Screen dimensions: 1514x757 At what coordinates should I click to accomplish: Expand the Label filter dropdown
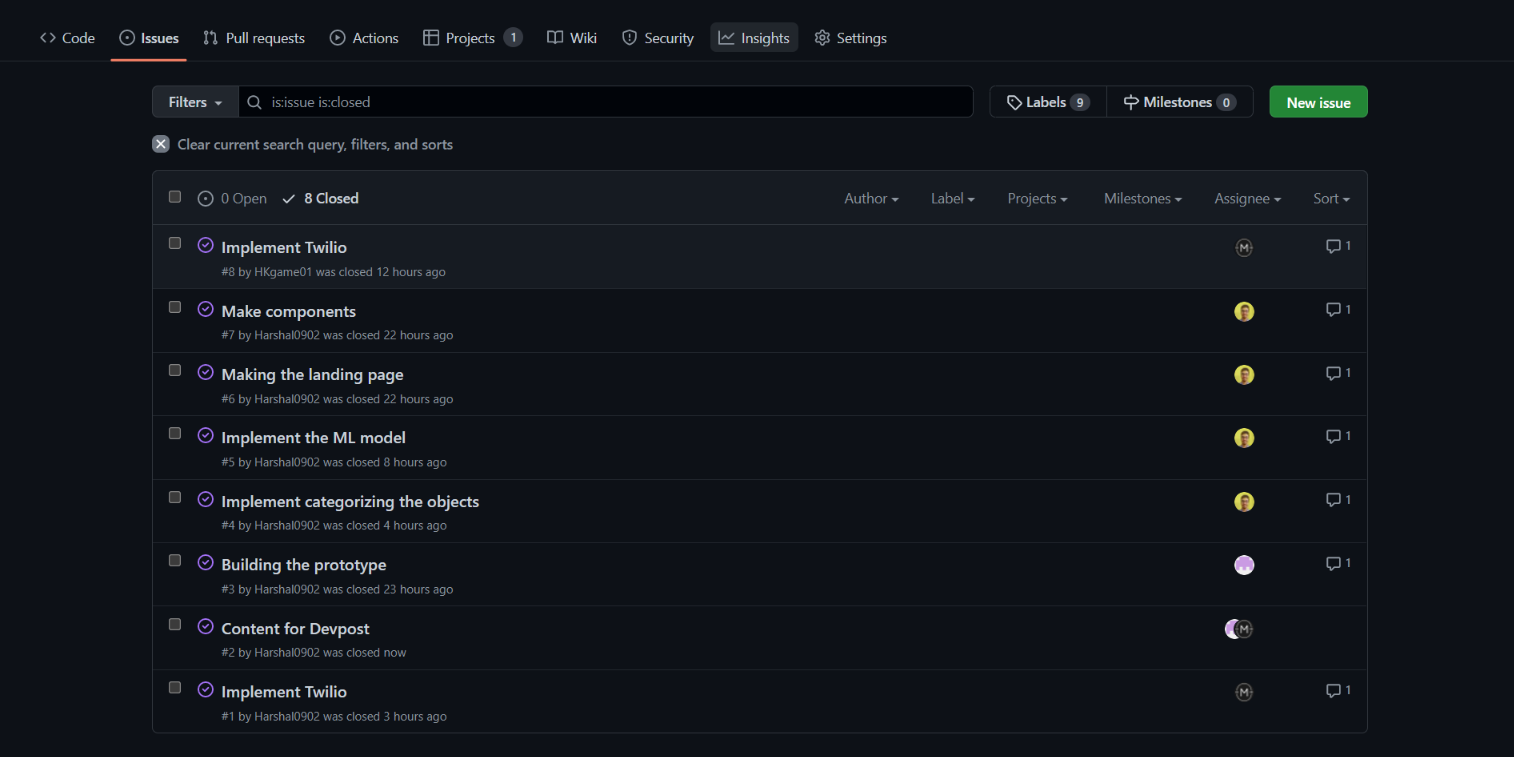(x=952, y=199)
